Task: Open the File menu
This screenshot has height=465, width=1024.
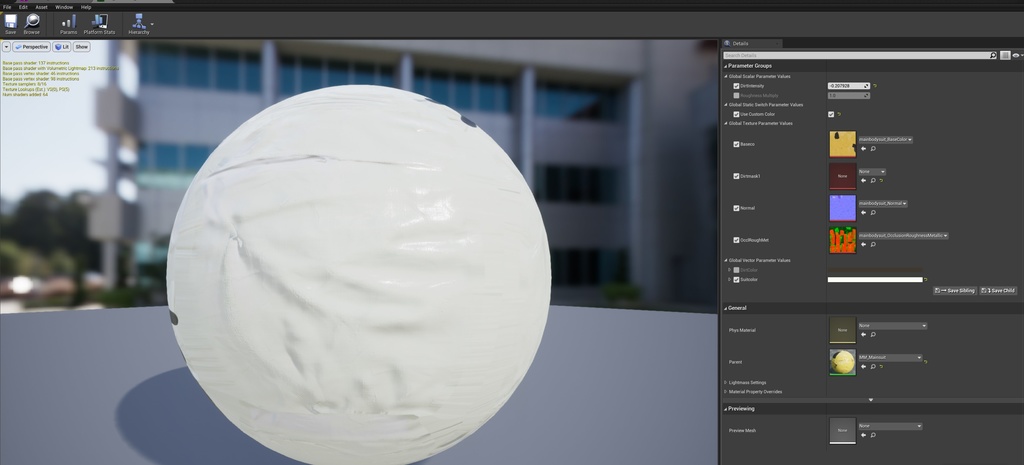Action: [7, 7]
